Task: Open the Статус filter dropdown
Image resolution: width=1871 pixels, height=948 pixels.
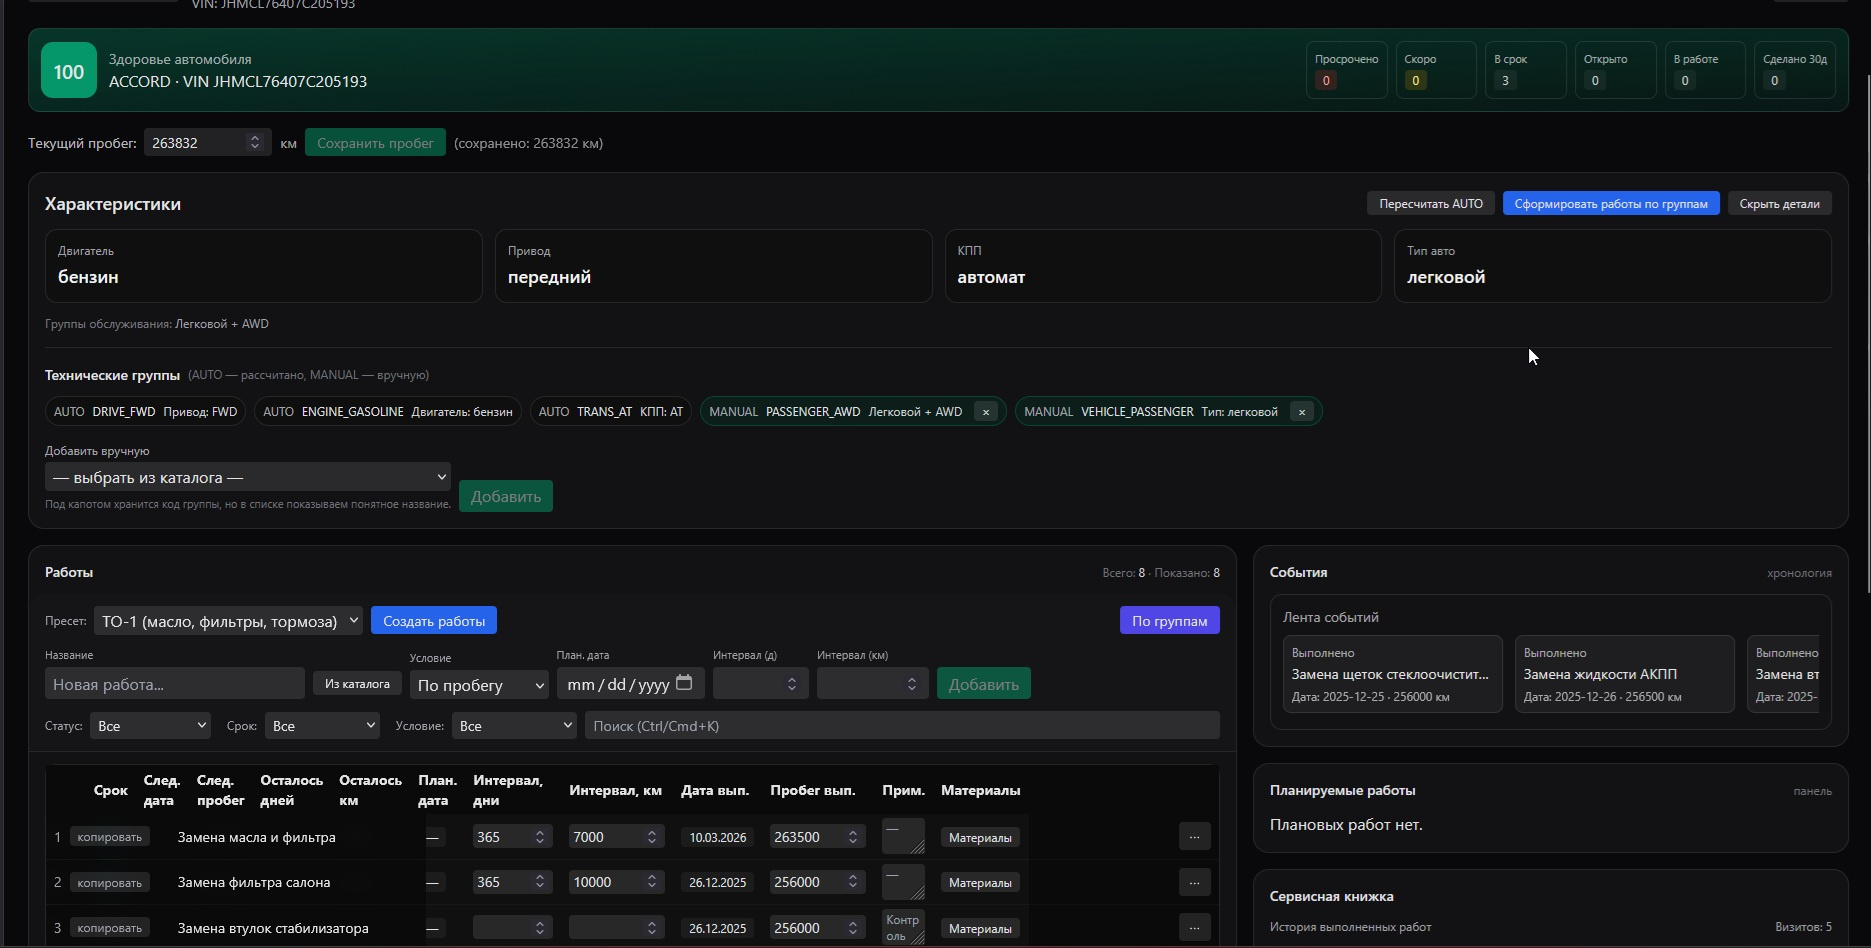Action: pos(150,726)
